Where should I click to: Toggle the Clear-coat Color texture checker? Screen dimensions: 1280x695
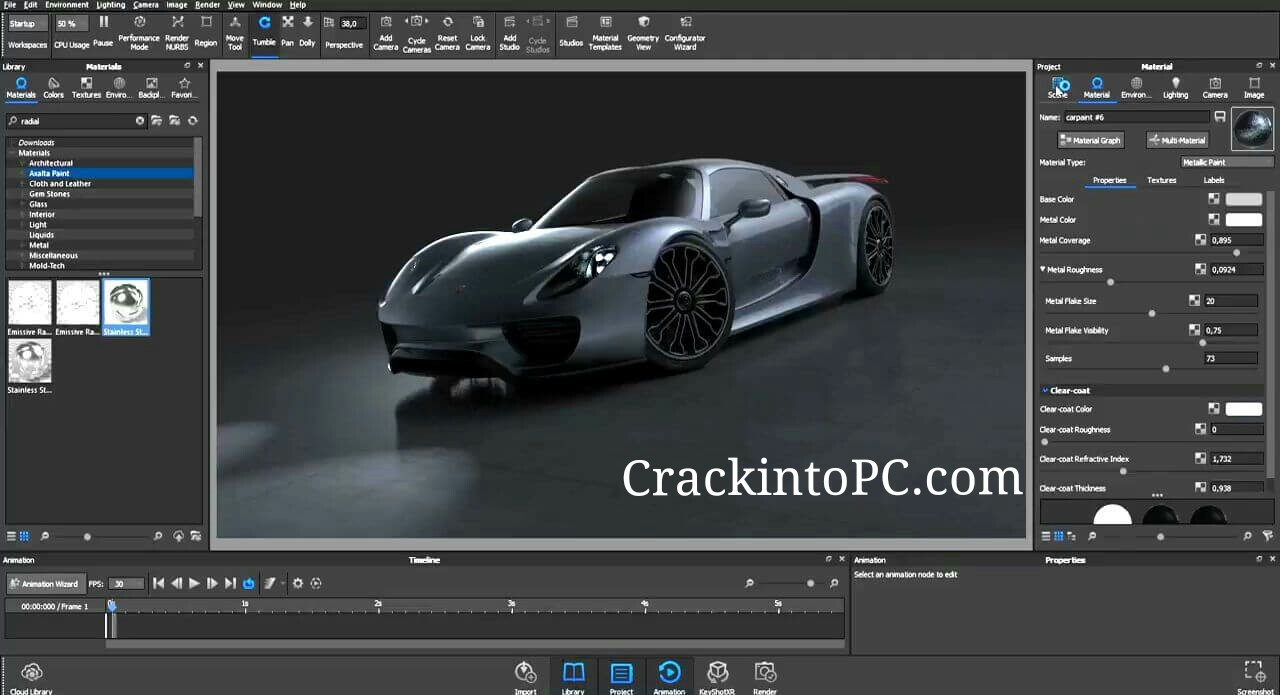pos(1214,408)
